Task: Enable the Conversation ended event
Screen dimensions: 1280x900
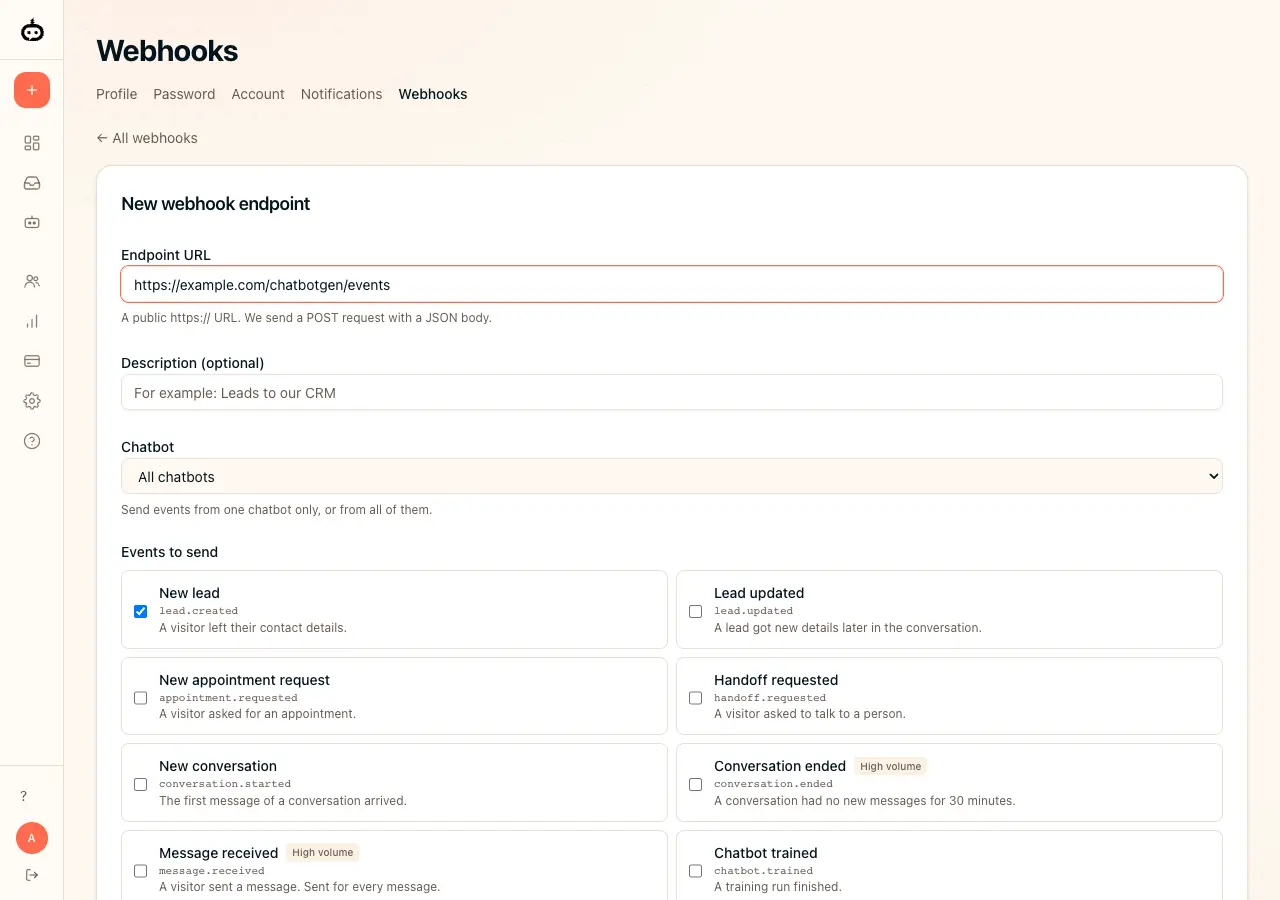Action: pyautogui.click(x=696, y=784)
